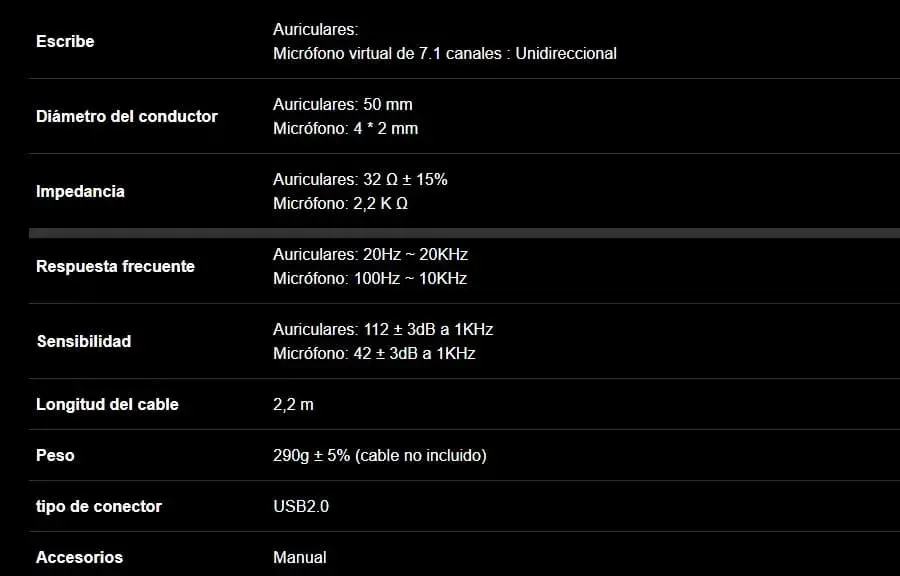Select the 20Hz ~ 20KHz headphone response
The width and height of the screenshot is (900, 576).
pyautogui.click(x=370, y=254)
